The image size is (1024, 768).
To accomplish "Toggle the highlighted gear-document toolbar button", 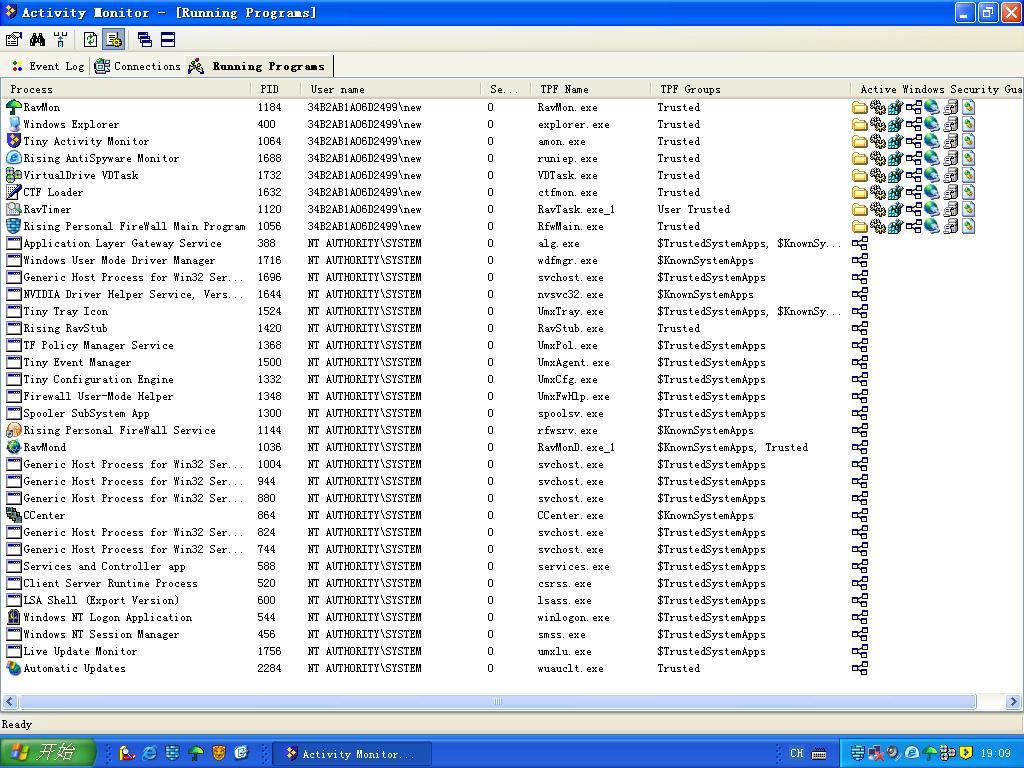I will [x=113, y=39].
